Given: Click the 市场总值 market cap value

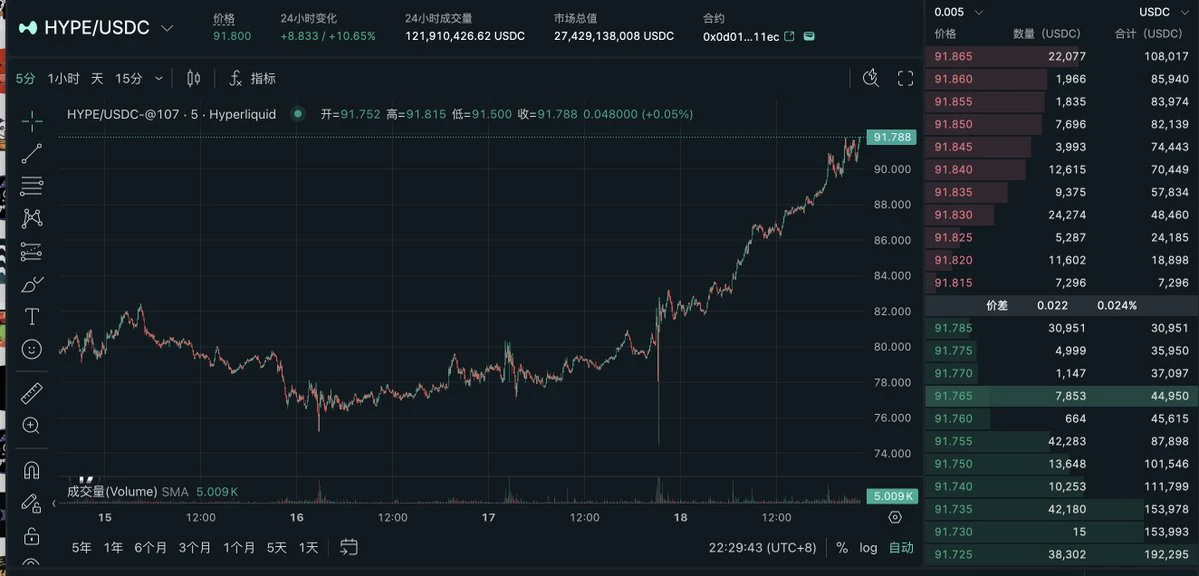Looking at the screenshot, I should coord(614,36).
